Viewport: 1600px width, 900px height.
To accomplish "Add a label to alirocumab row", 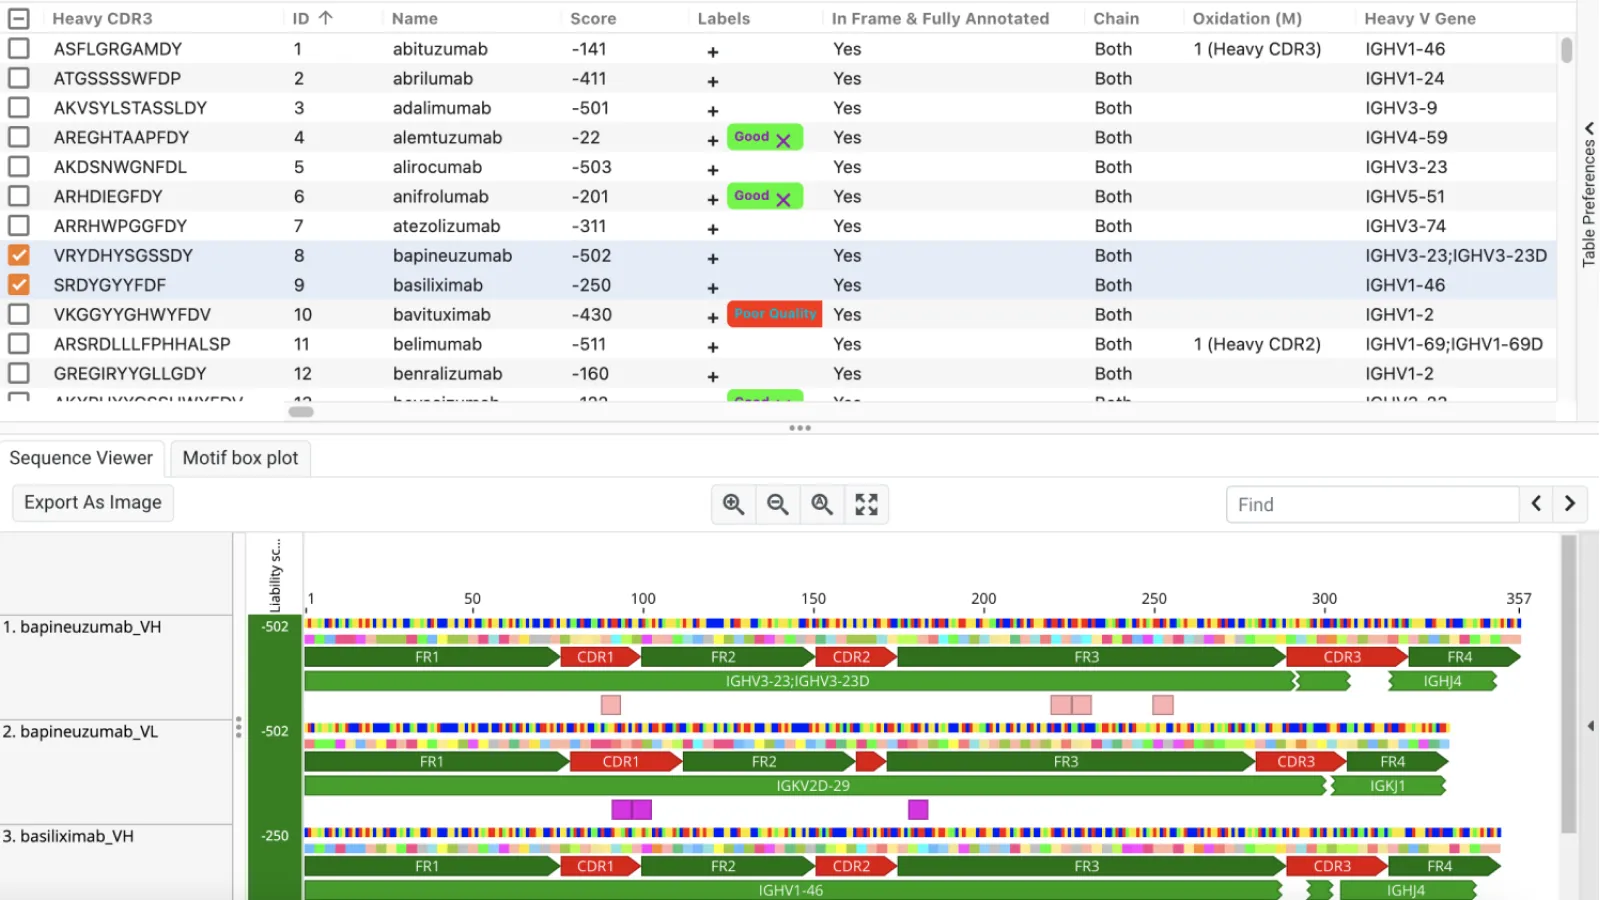I will [713, 170].
